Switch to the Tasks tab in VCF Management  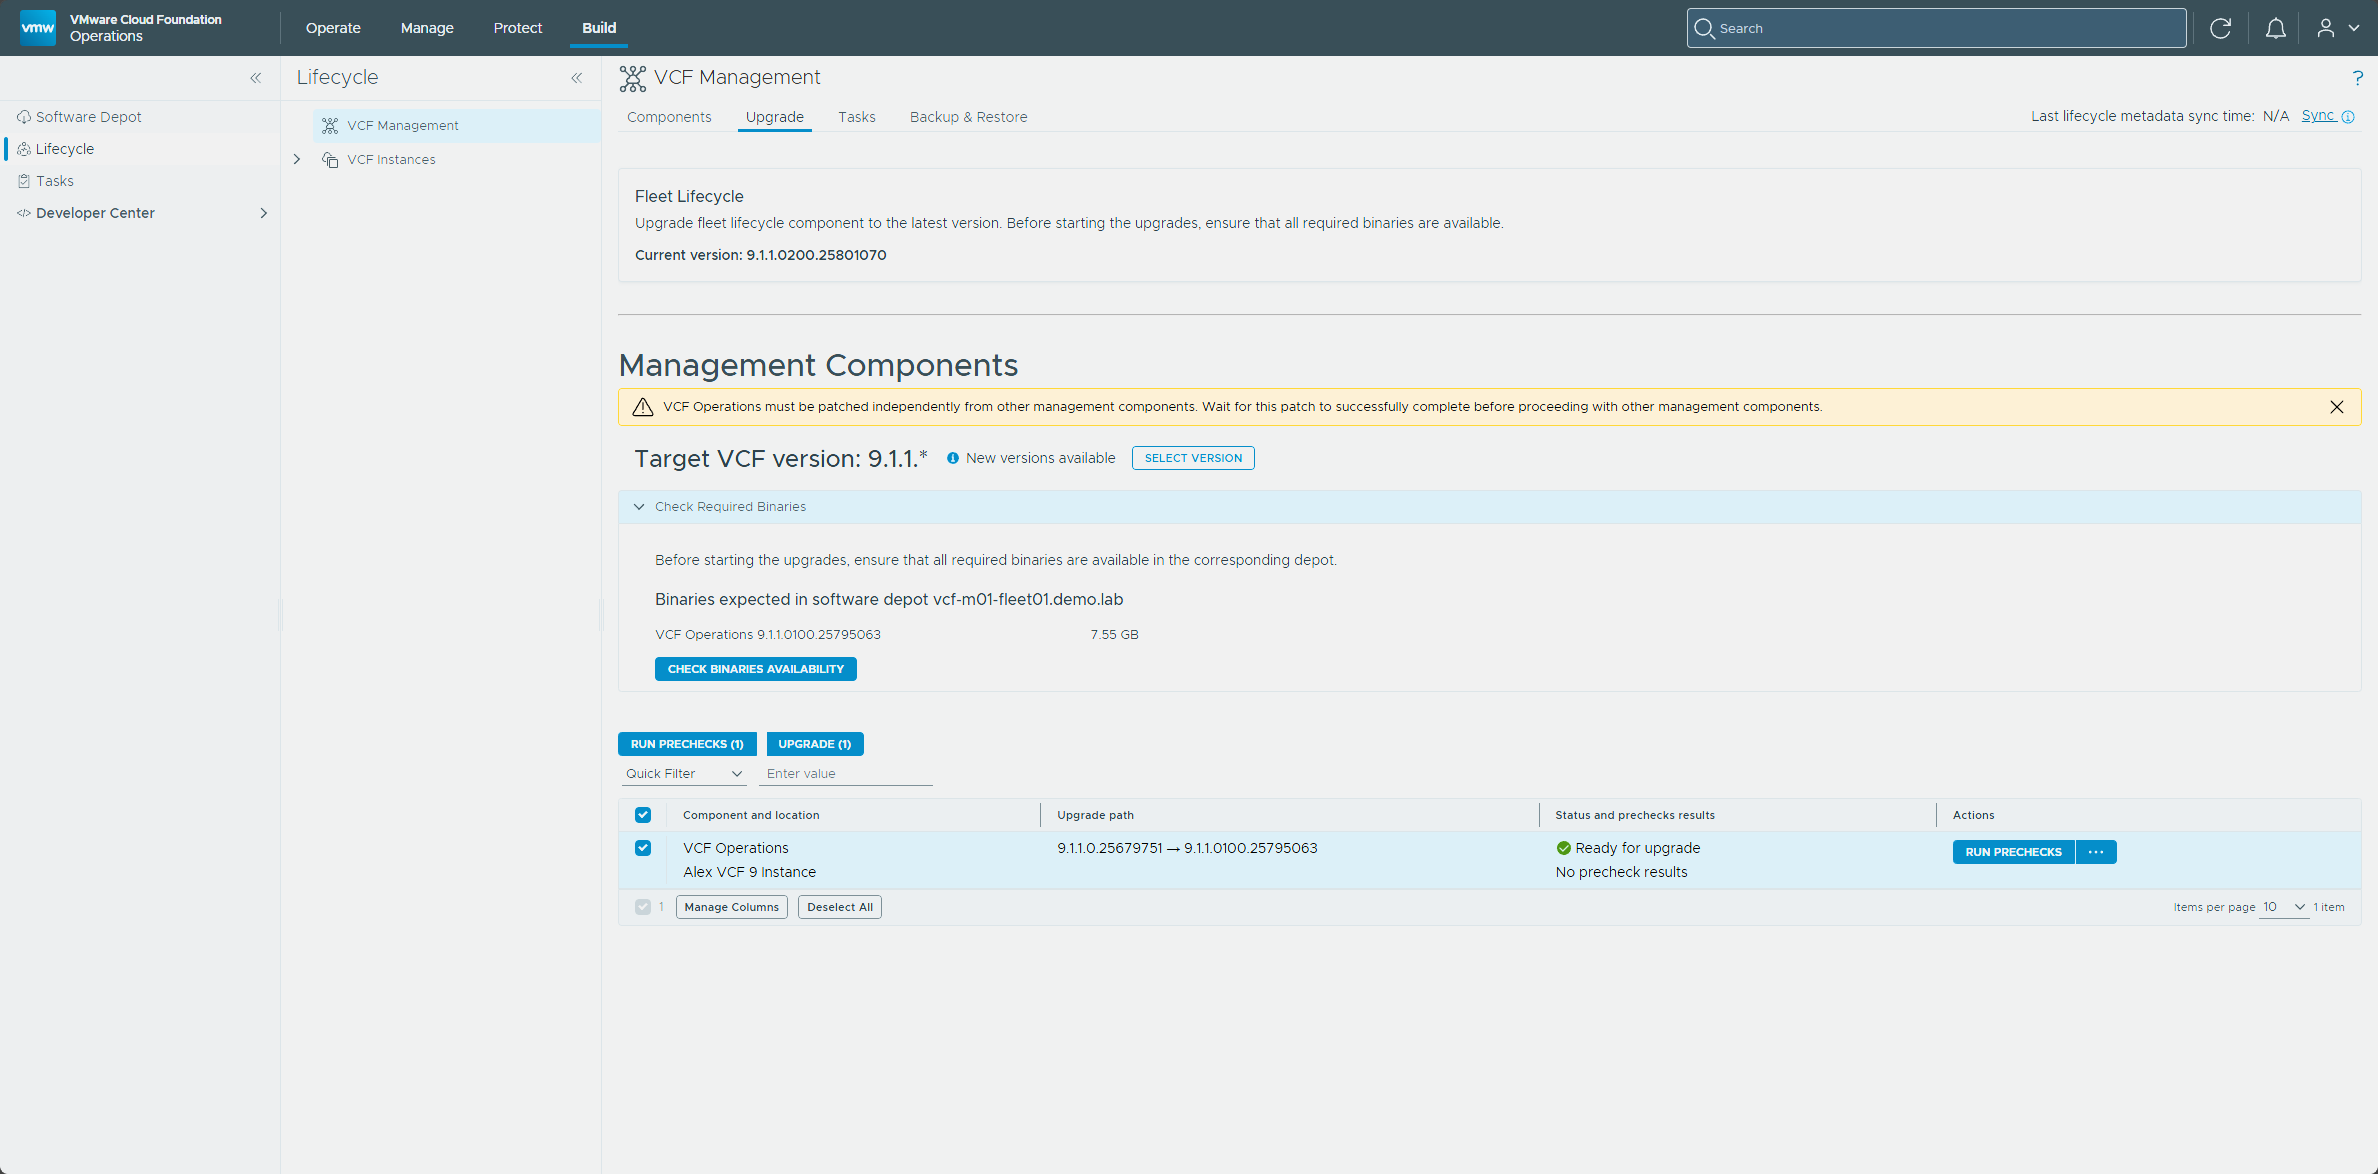pyautogui.click(x=857, y=117)
